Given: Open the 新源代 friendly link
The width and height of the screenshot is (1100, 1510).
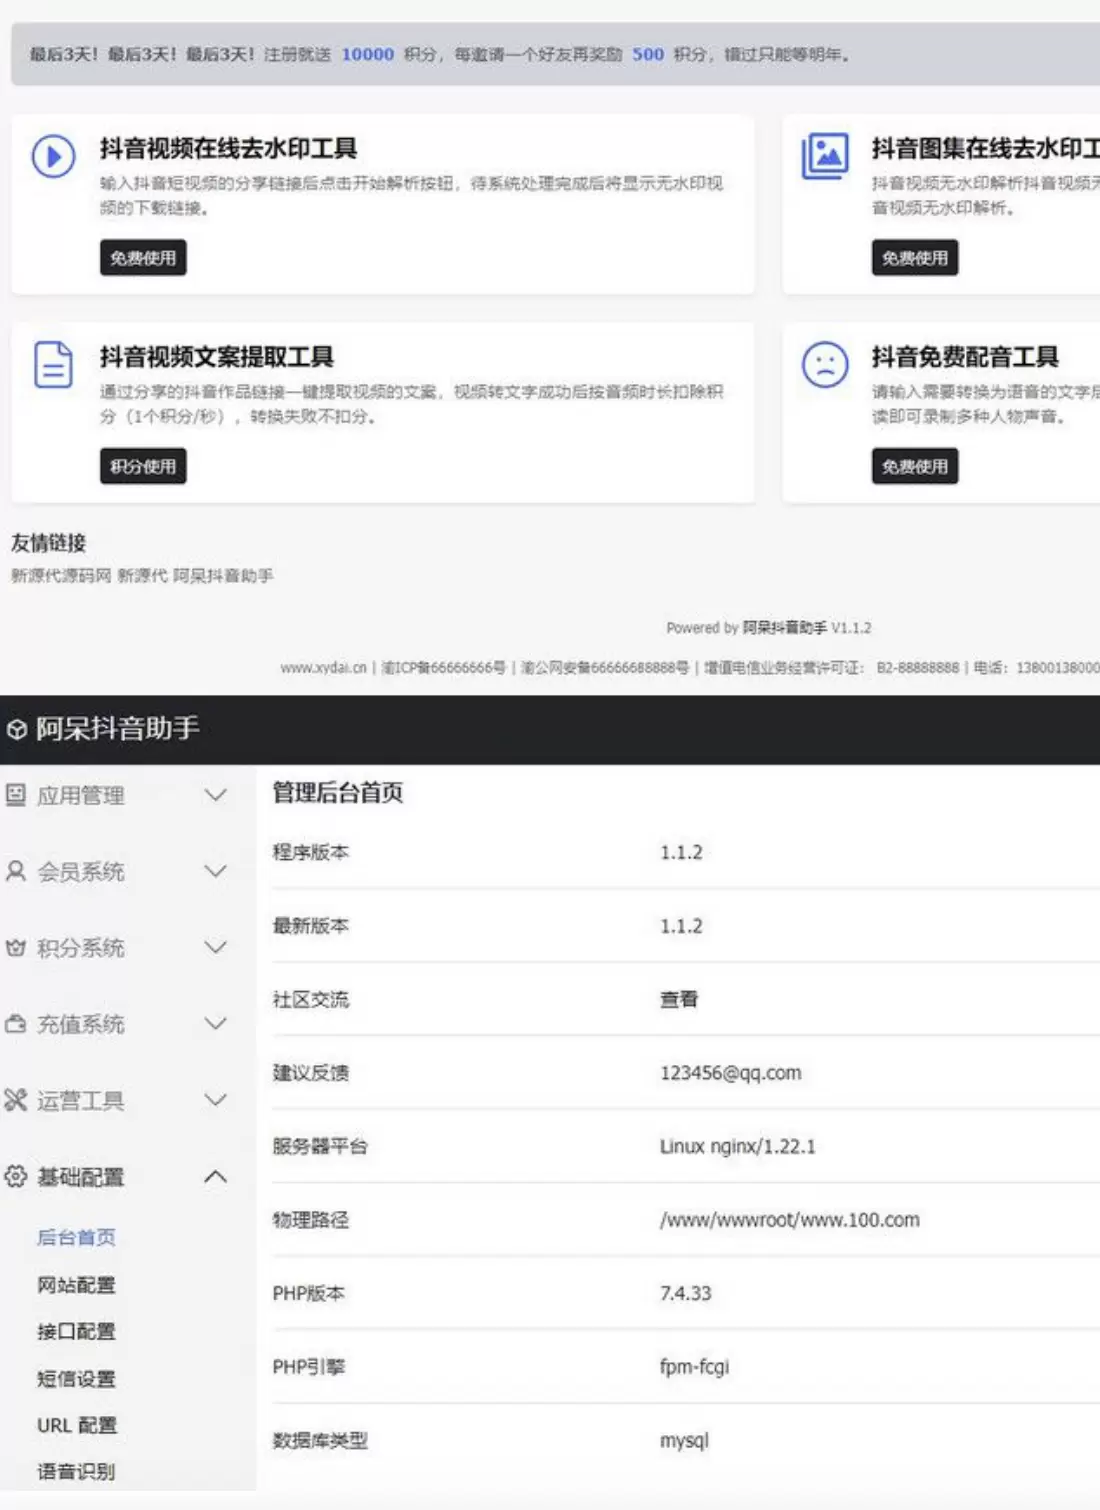Looking at the screenshot, I should pos(142,576).
